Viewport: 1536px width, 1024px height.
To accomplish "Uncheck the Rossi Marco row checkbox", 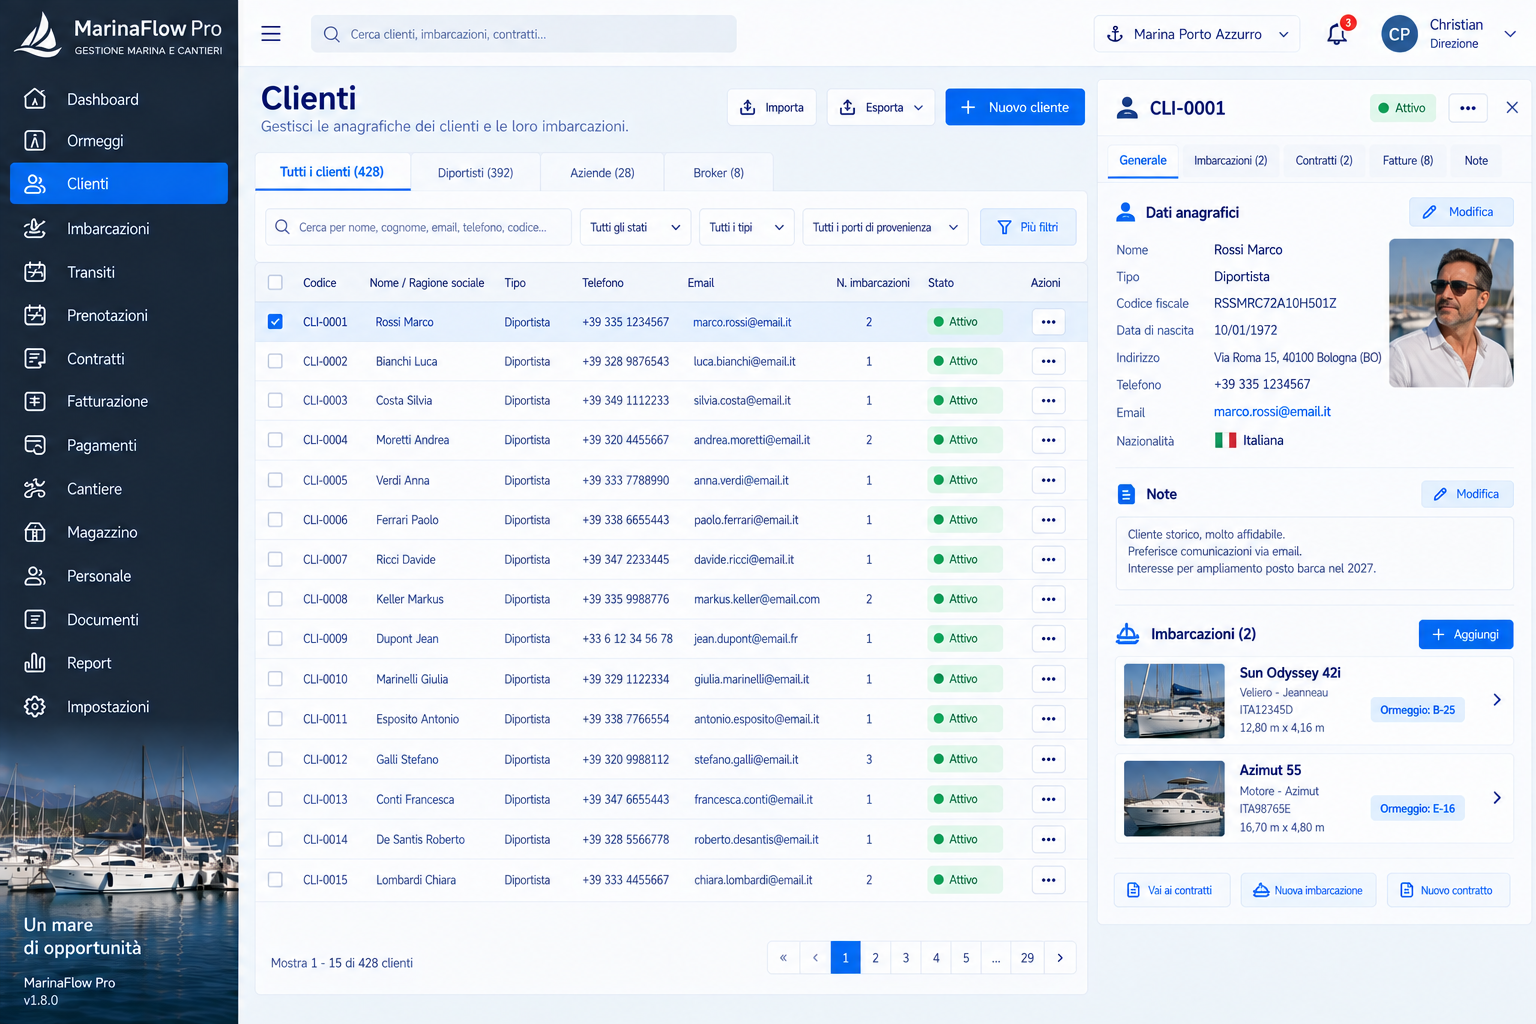I will point(275,322).
